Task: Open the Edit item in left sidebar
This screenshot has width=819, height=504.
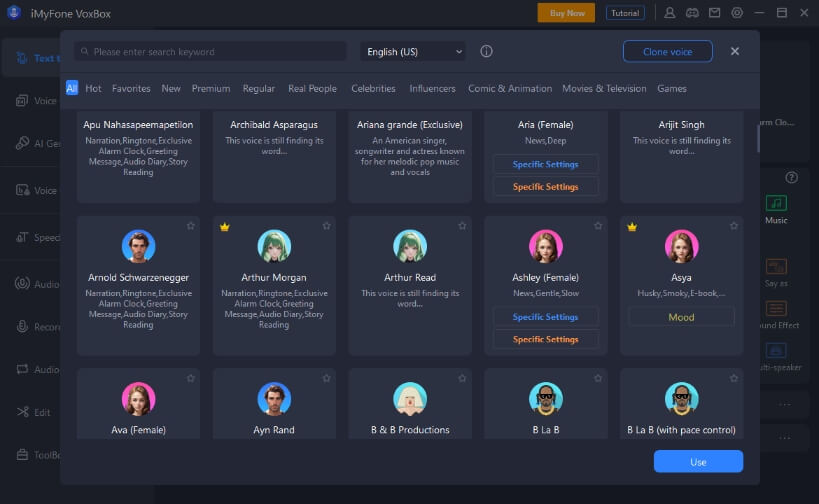Action: pos(34,412)
